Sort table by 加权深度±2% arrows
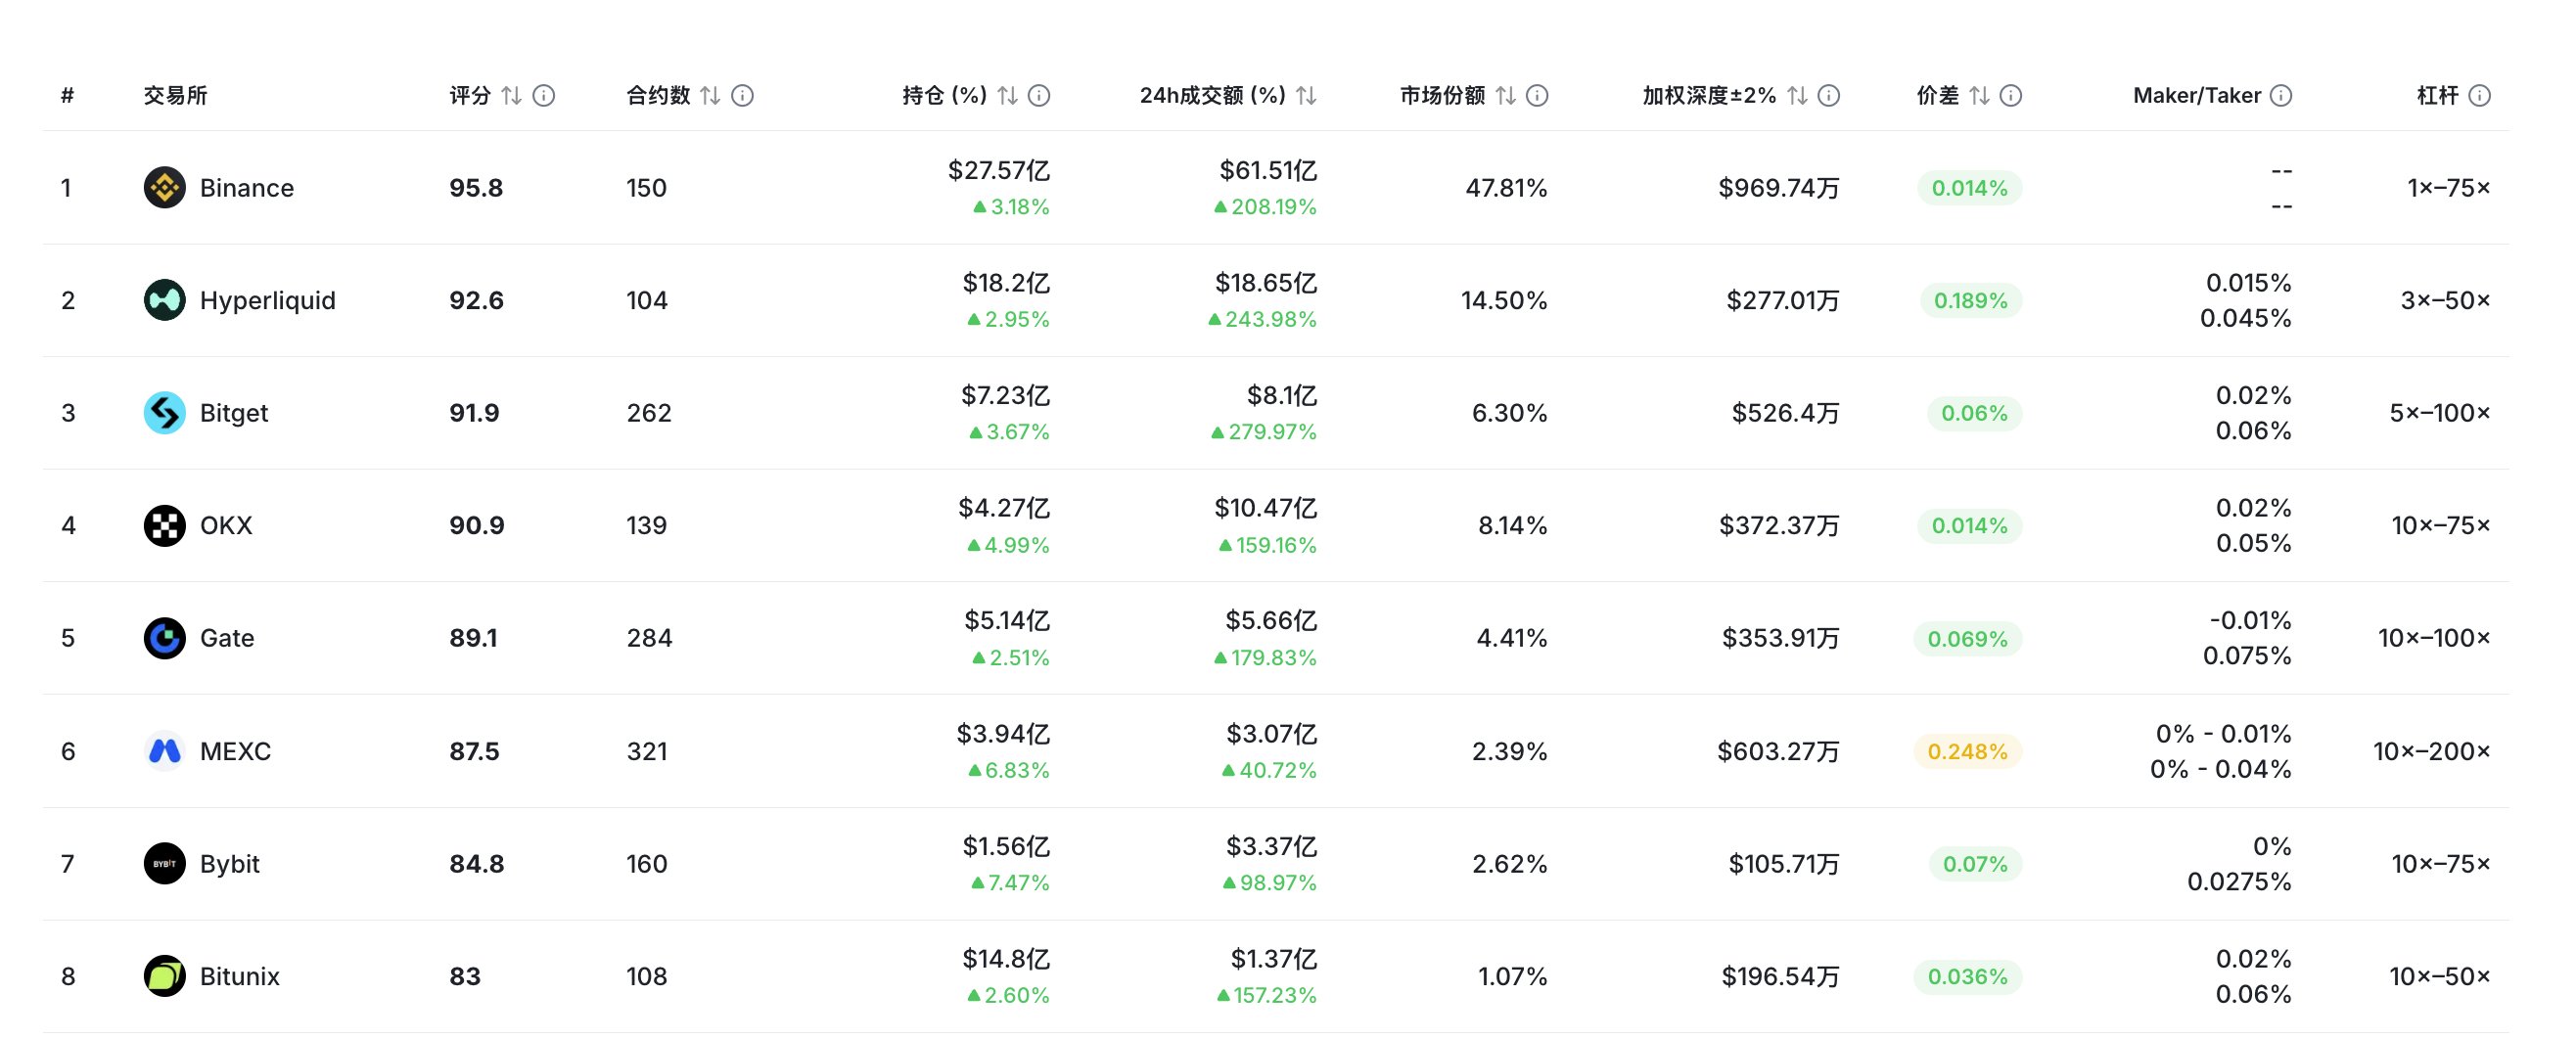This screenshot has width=2576, height=1039. tap(1797, 95)
